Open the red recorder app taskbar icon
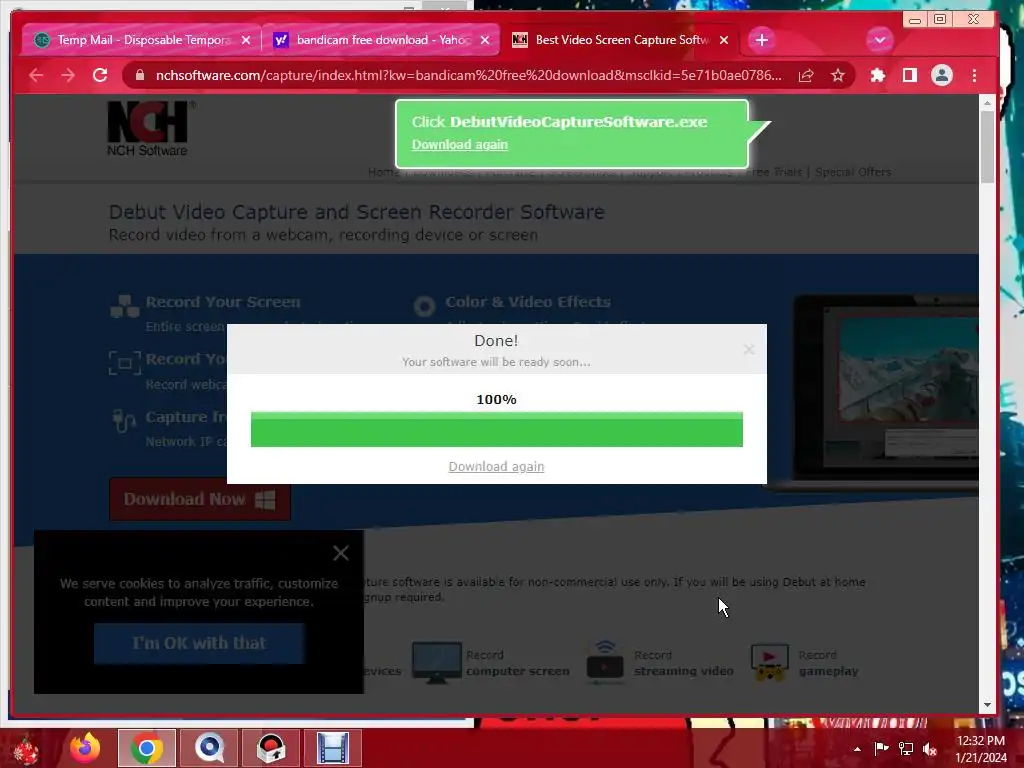 point(271,748)
